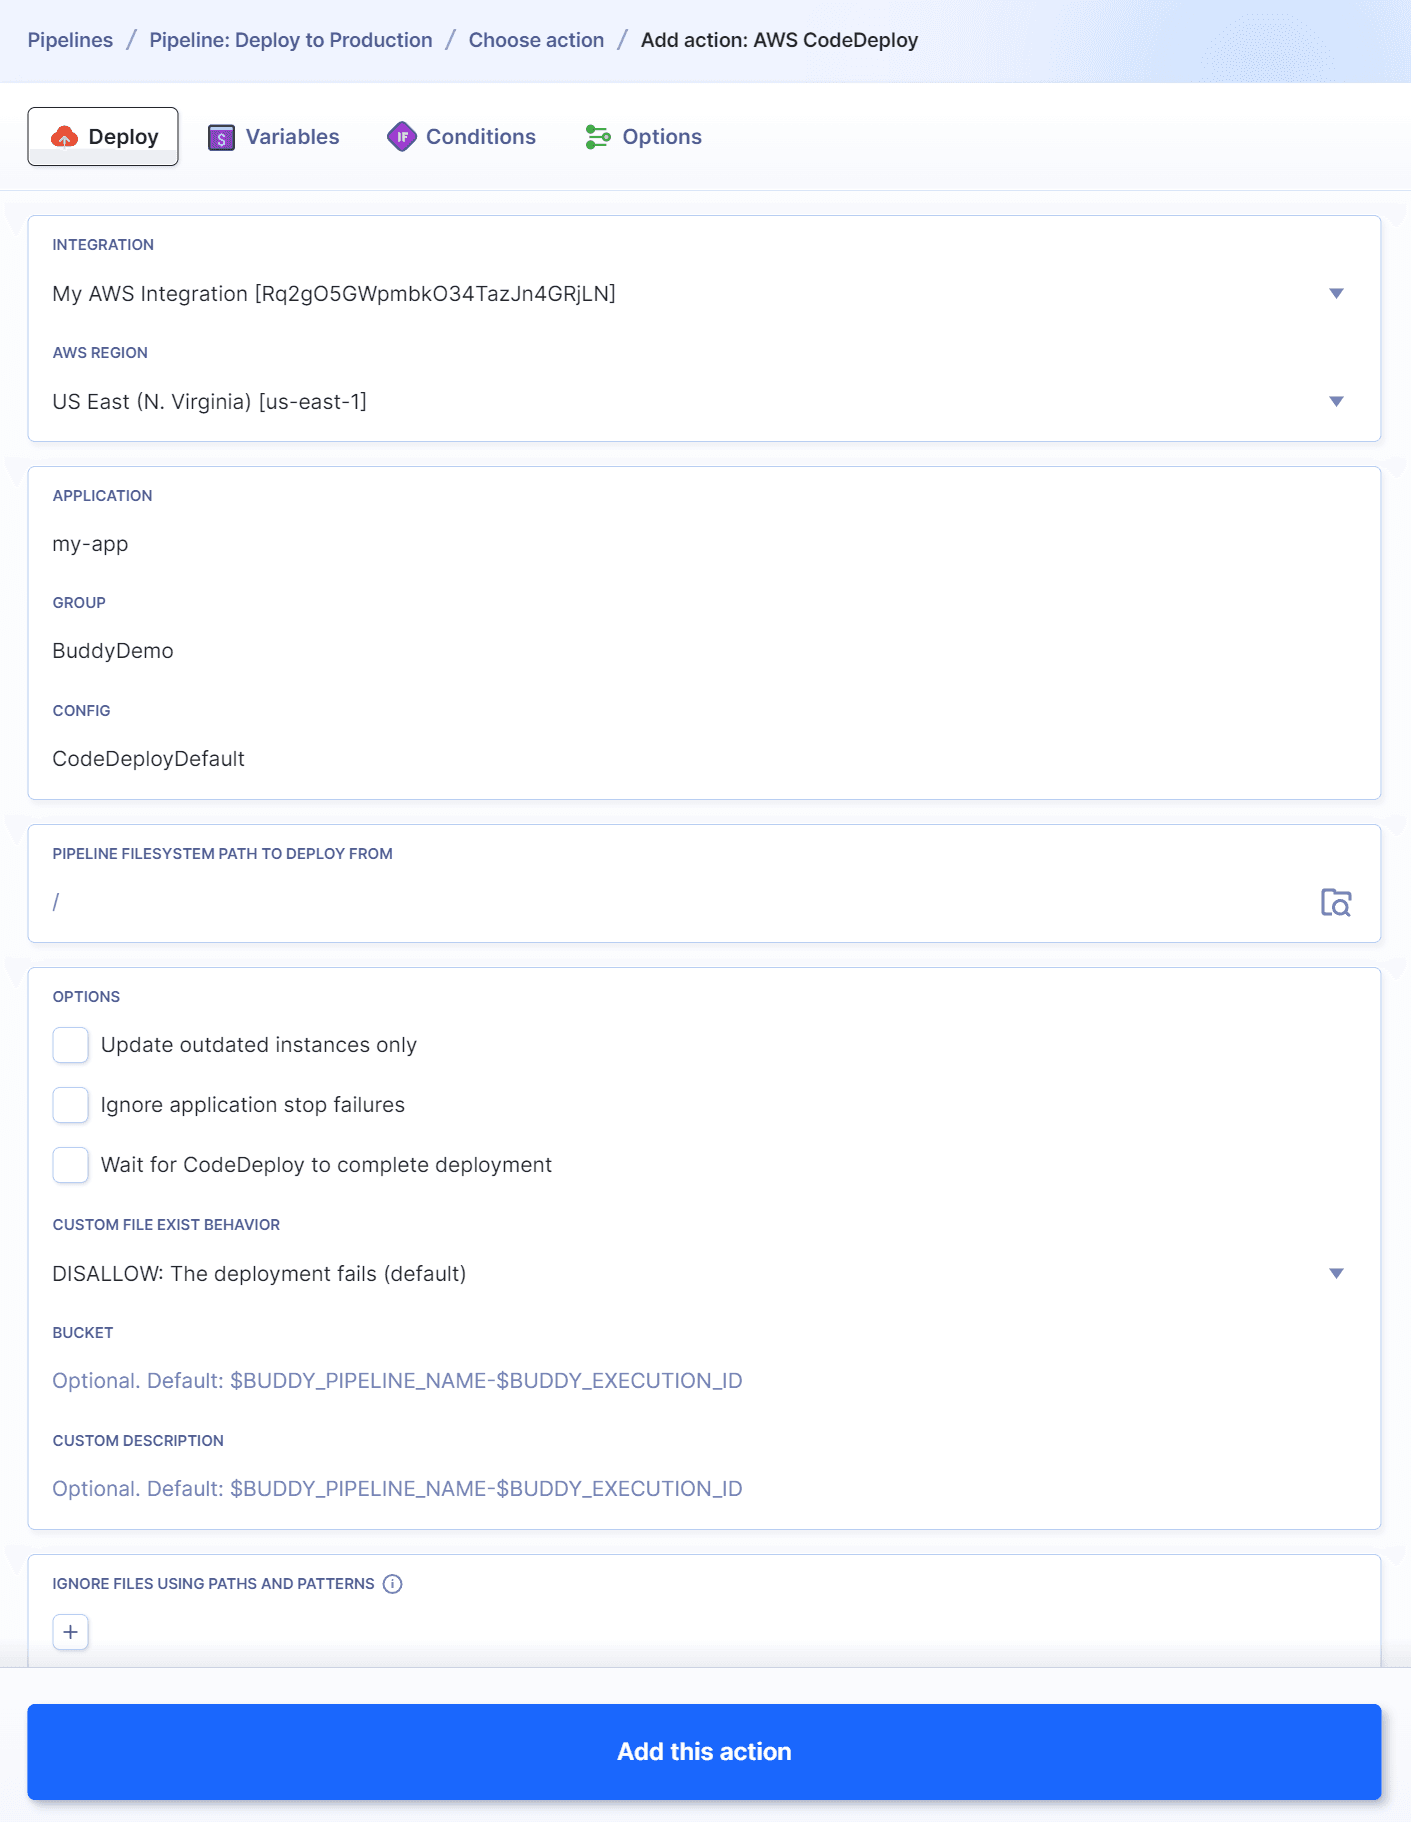Check Ignore application stop failures

coord(70,1104)
